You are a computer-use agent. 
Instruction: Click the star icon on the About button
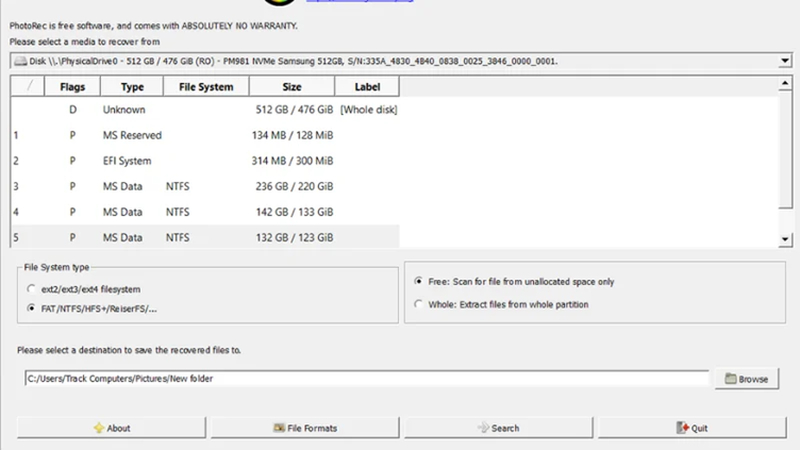[x=99, y=428]
